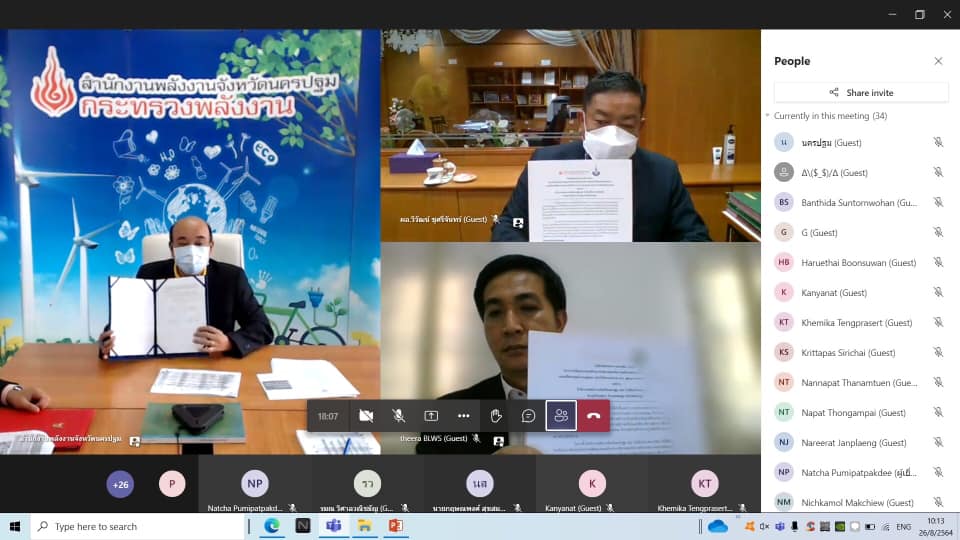Click the รว participant tile in bottom strip

pyautogui.click(x=367, y=484)
